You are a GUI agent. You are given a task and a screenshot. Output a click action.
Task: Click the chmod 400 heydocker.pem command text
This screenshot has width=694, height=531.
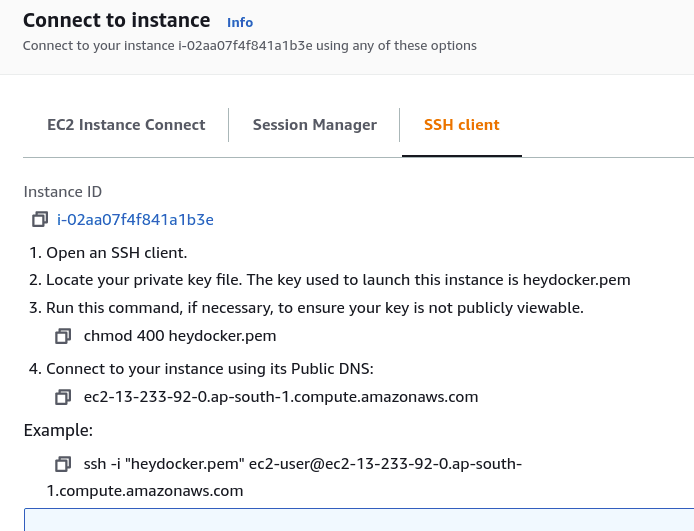point(180,336)
